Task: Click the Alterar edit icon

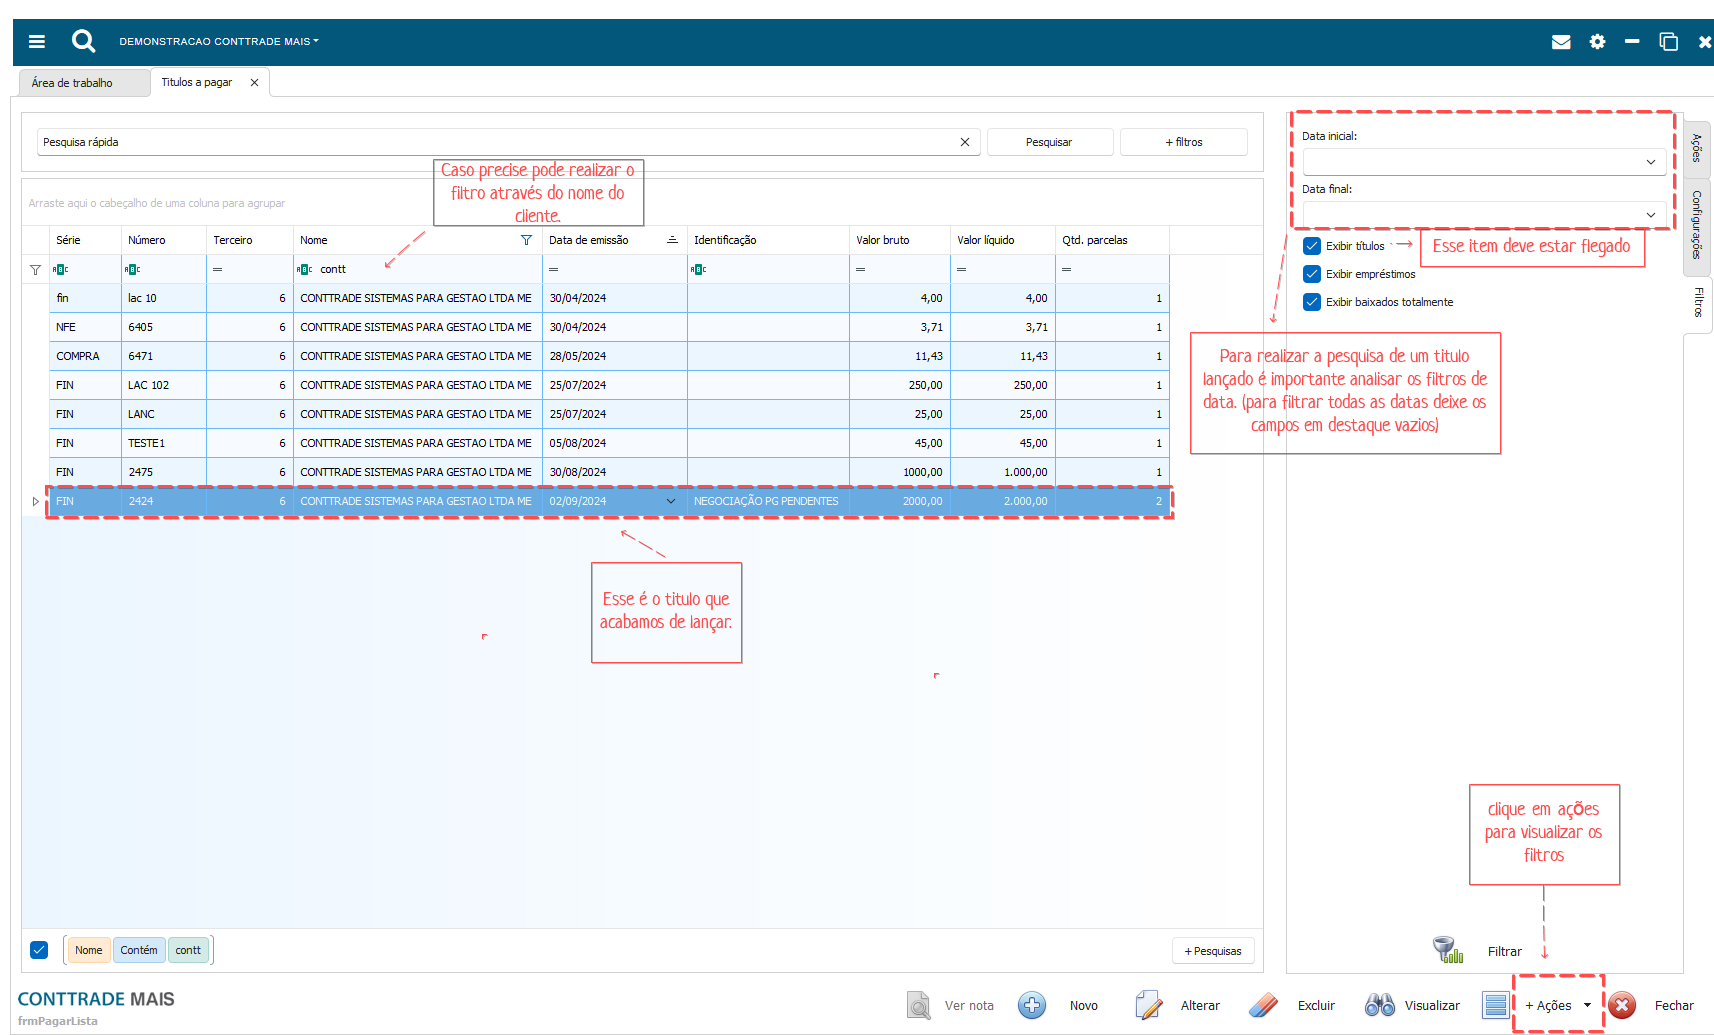Action: [1148, 1005]
